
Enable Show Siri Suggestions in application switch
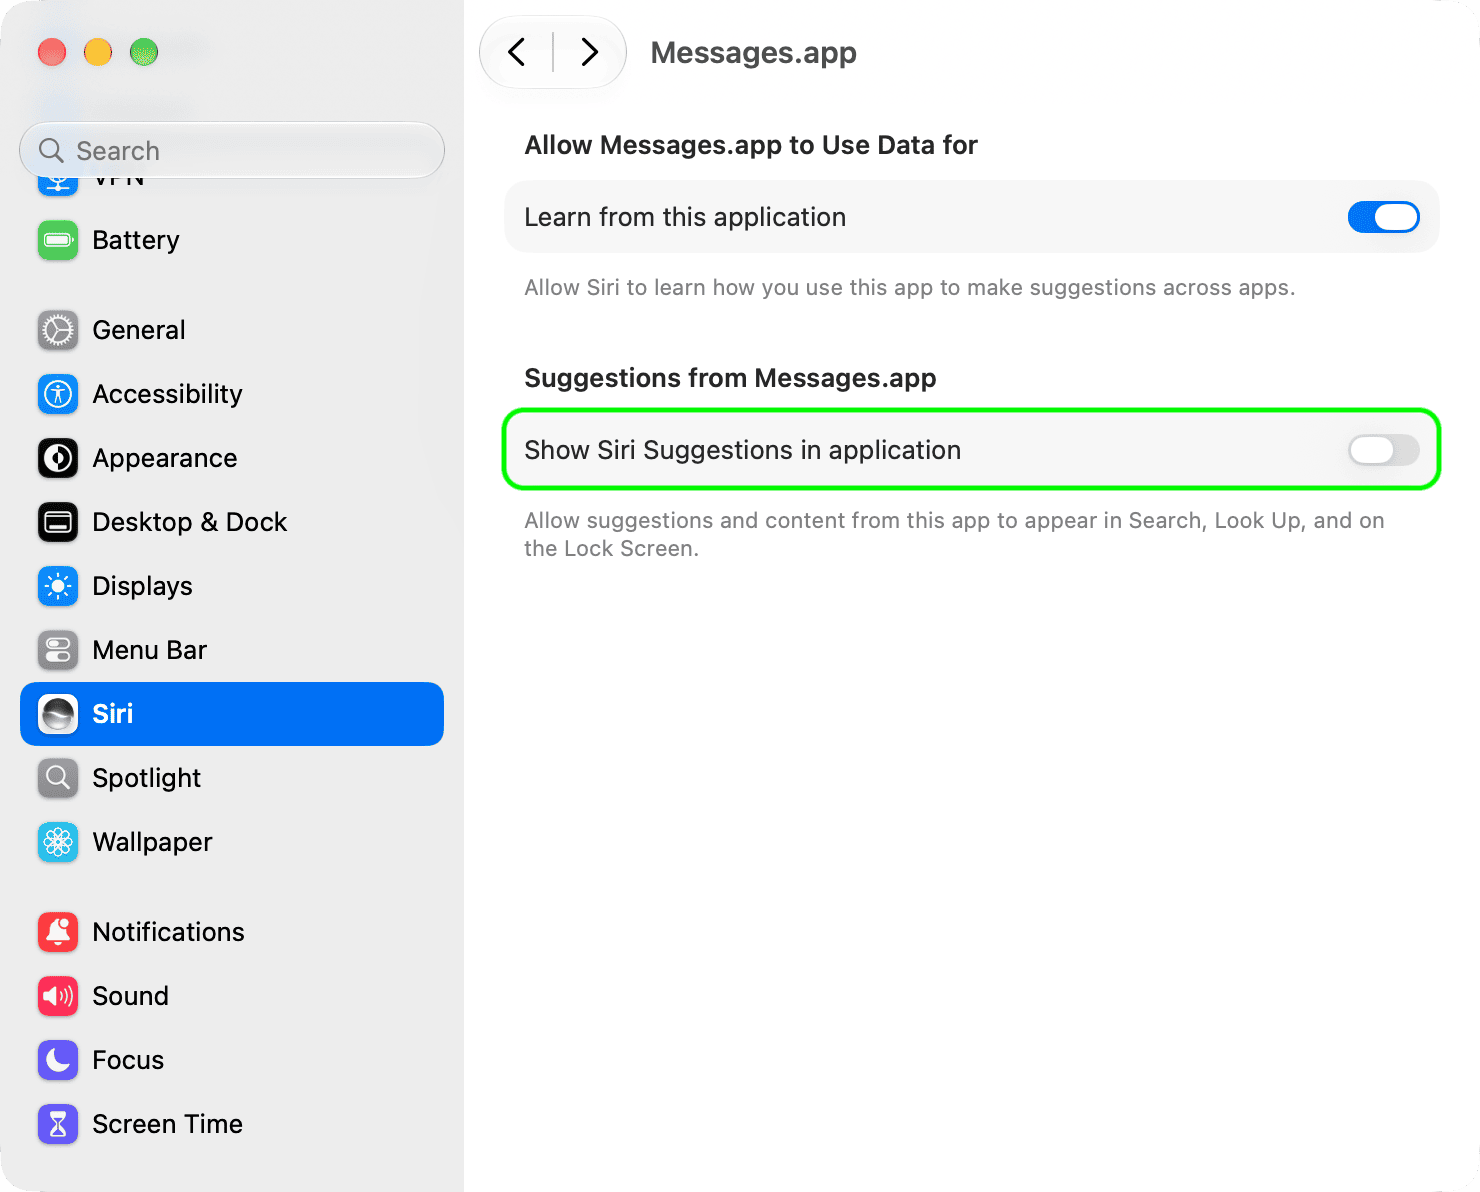point(1383,450)
